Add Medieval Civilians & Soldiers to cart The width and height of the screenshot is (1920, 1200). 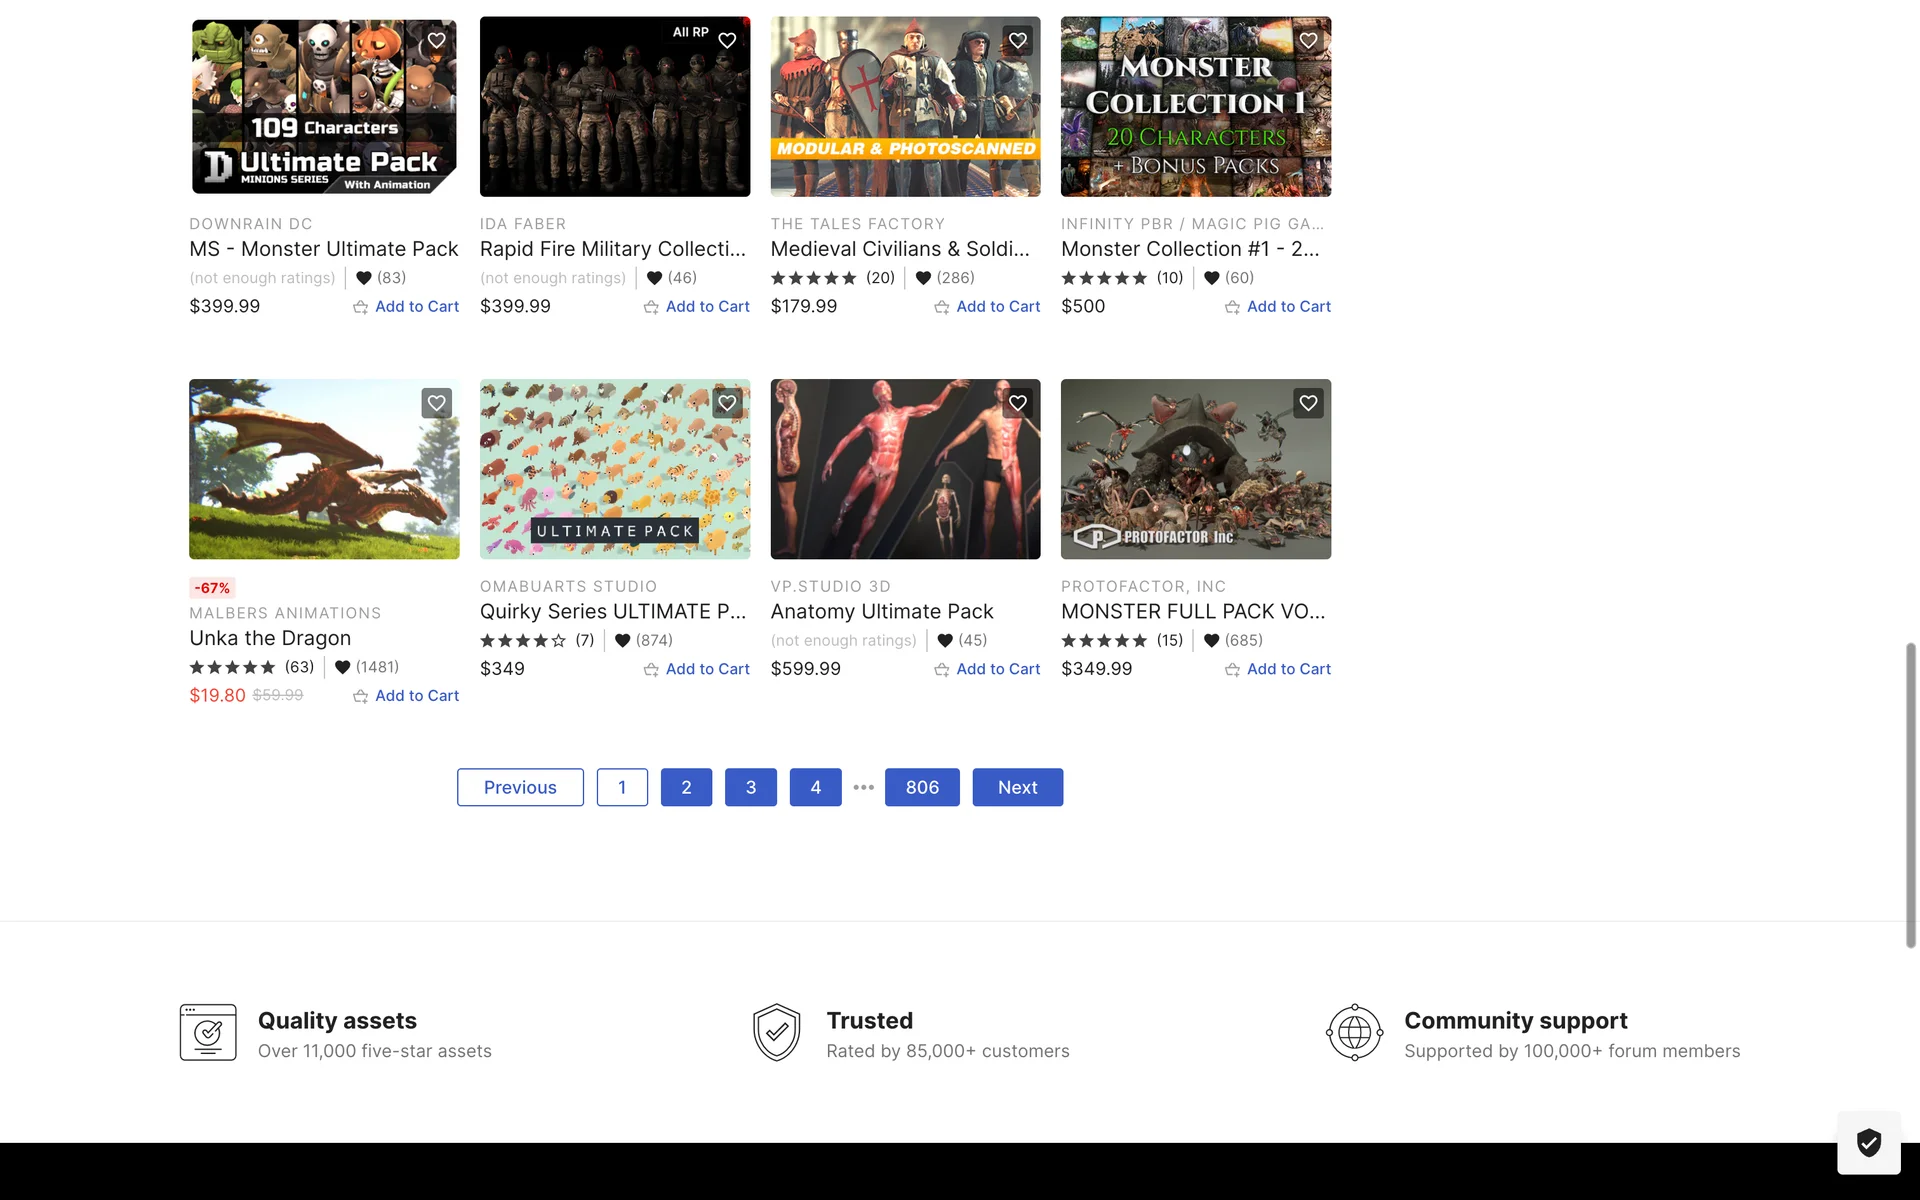(997, 307)
